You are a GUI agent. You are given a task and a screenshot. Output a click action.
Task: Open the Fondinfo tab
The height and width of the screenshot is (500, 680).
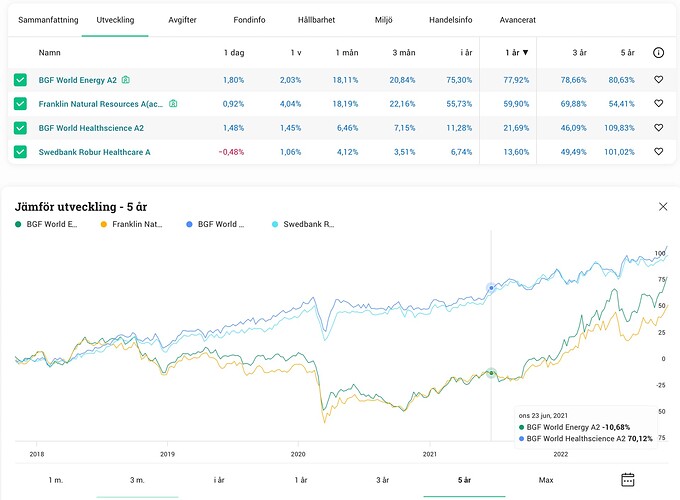click(249, 20)
